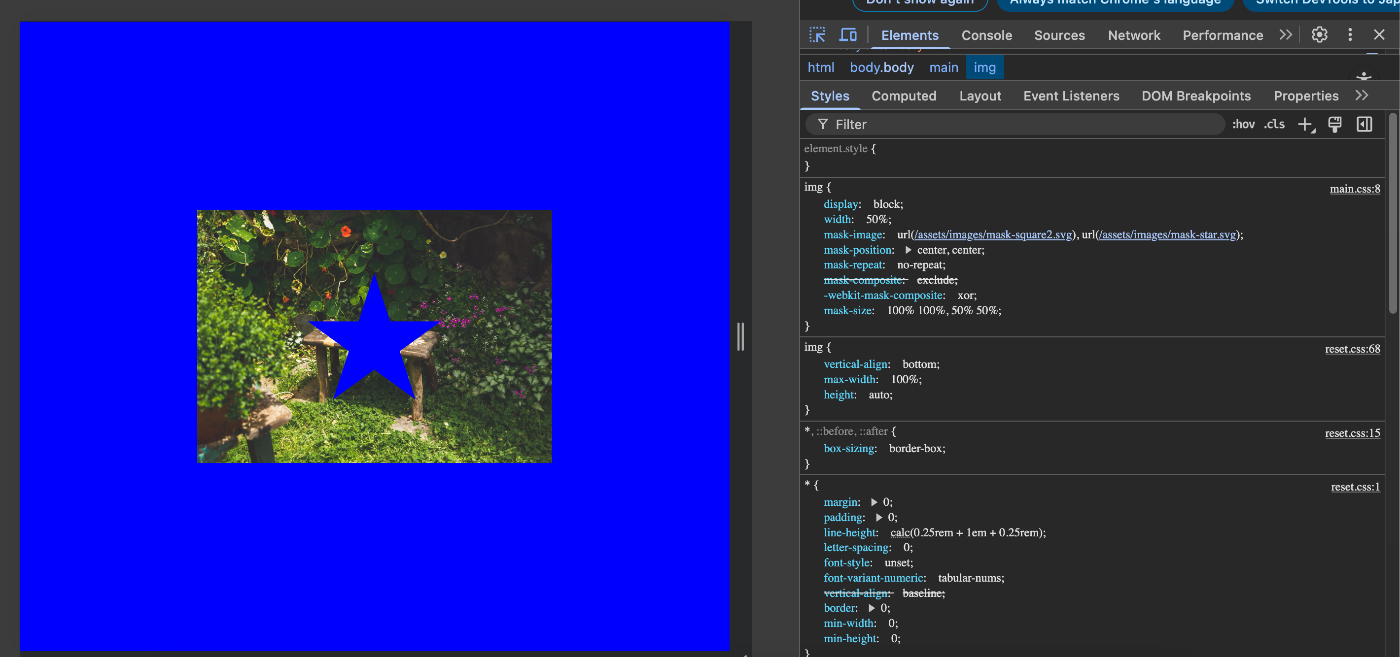Toggle the .cls element classes button

pyautogui.click(x=1274, y=124)
